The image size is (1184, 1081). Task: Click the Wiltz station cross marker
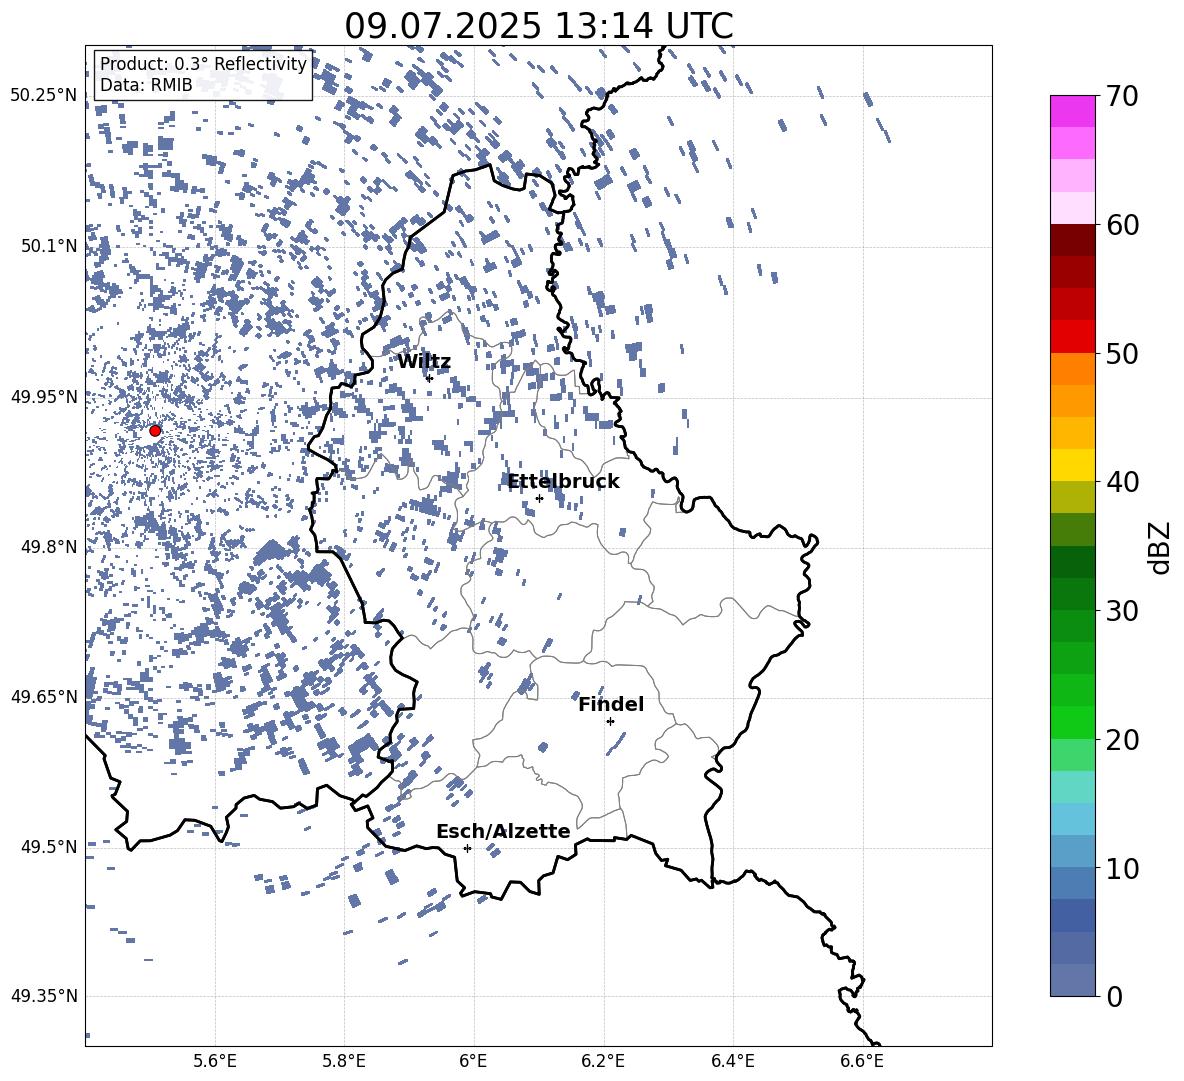429,378
